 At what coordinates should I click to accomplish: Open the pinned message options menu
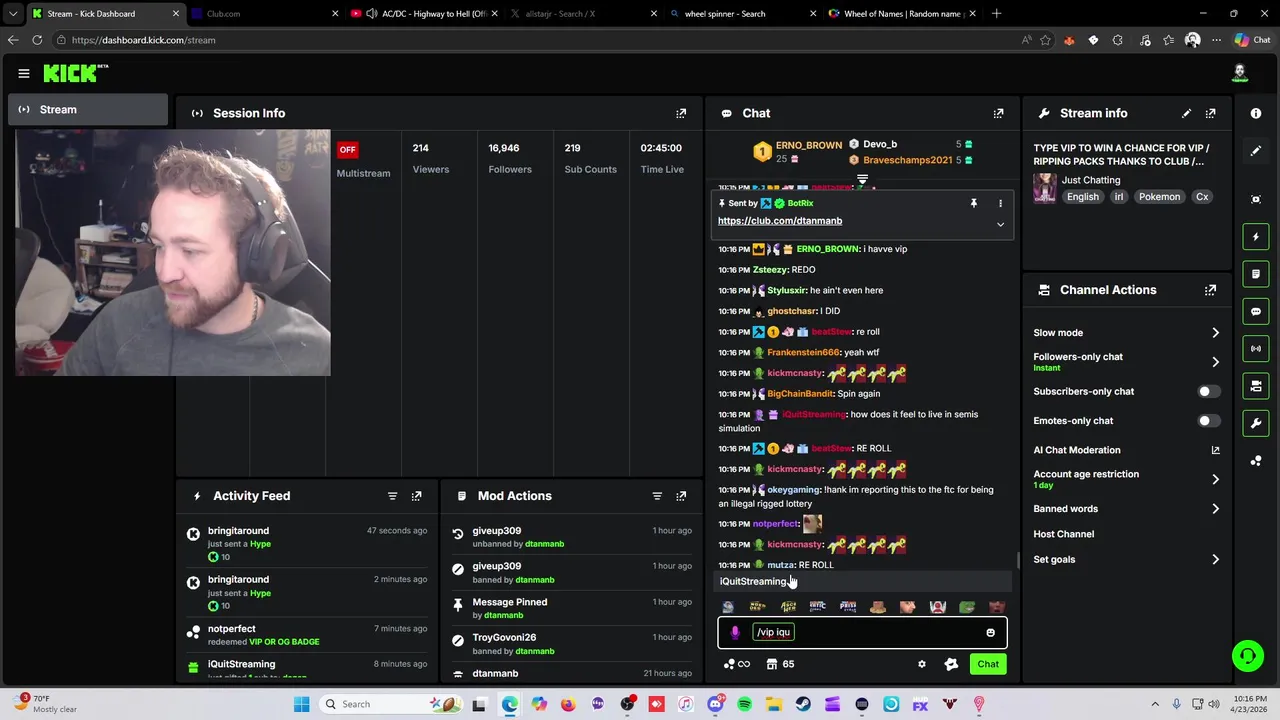(1000, 203)
